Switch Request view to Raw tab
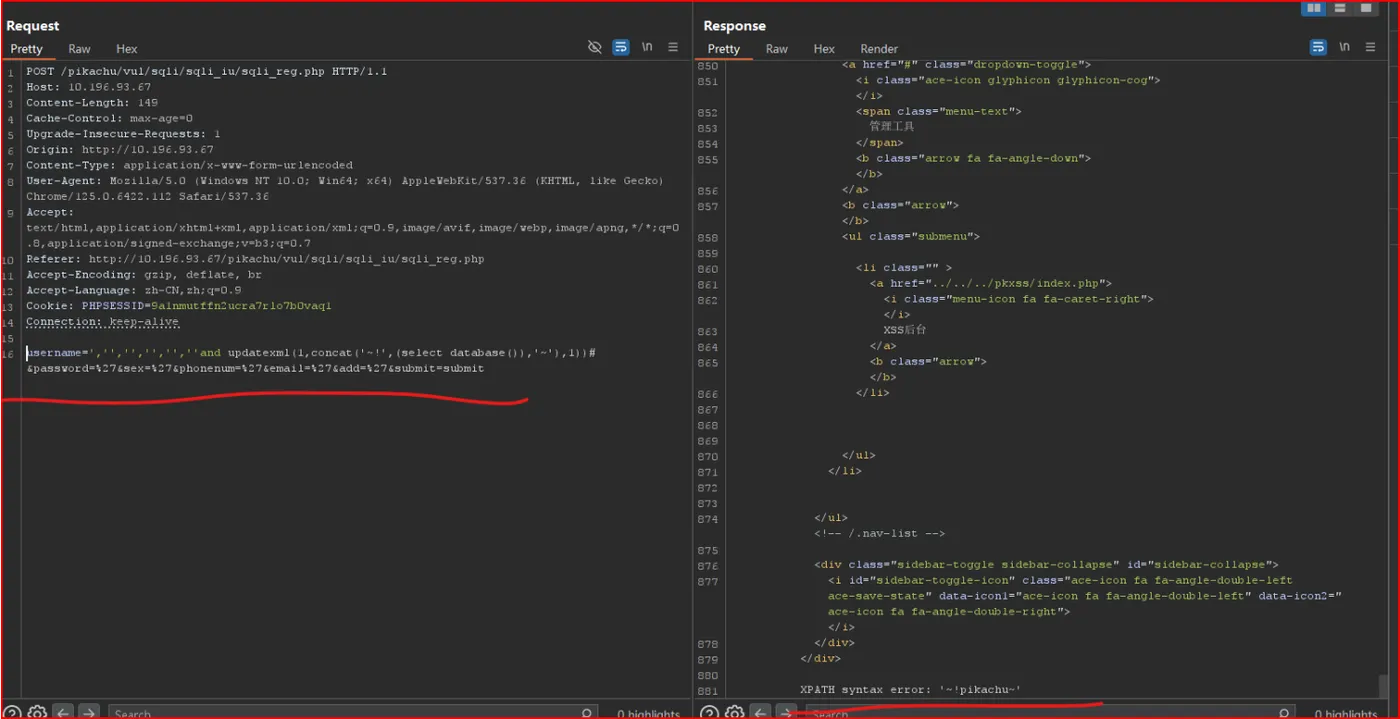Viewport: 1400px width, 719px height. point(79,49)
